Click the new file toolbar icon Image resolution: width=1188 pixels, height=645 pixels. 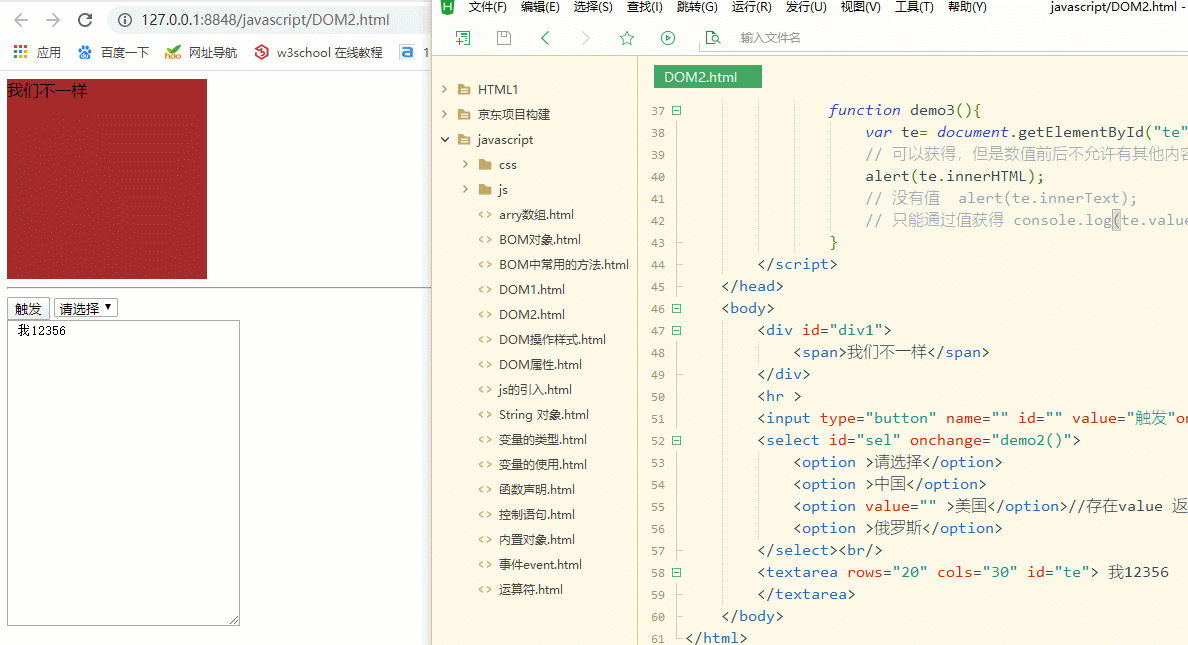[462, 38]
